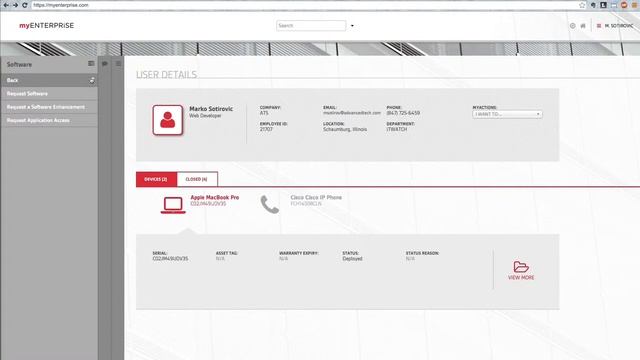The height and width of the screenshot is (360, 640).
Task: Open the search dropdown arrow
Action: pyautogui.click(x=352, y=26)
